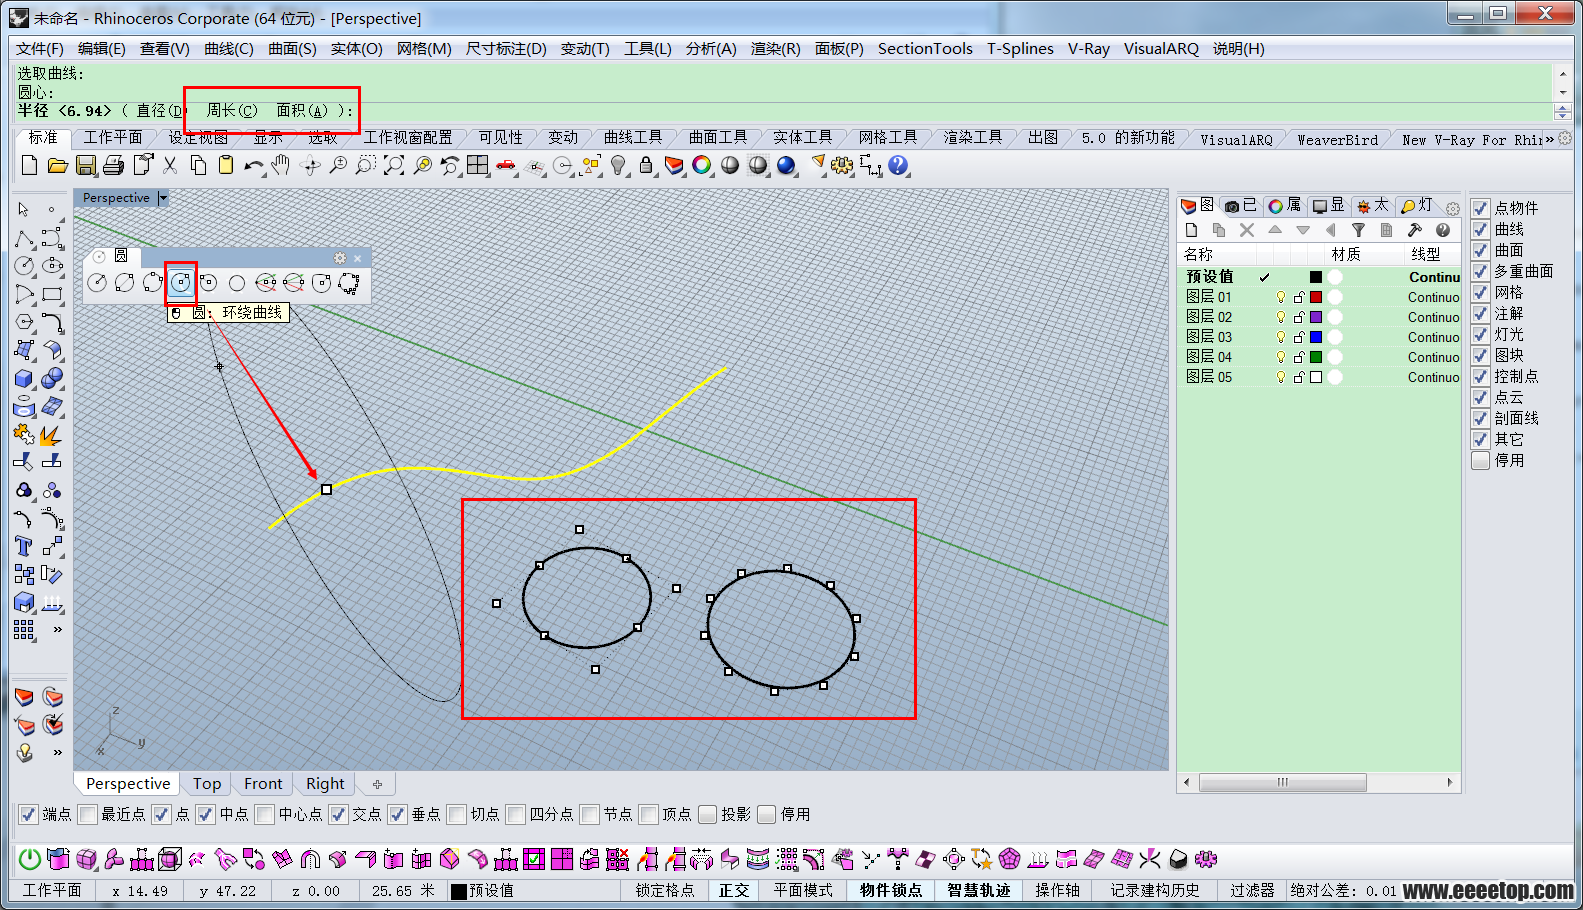
Task: Click the hammer tools icon in layers panel
Action: click(x=1414, y=230)
